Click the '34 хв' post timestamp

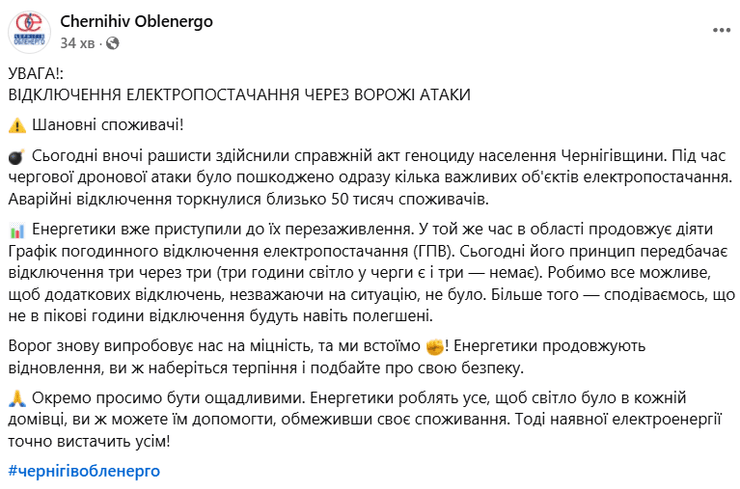tap(78, 43)
